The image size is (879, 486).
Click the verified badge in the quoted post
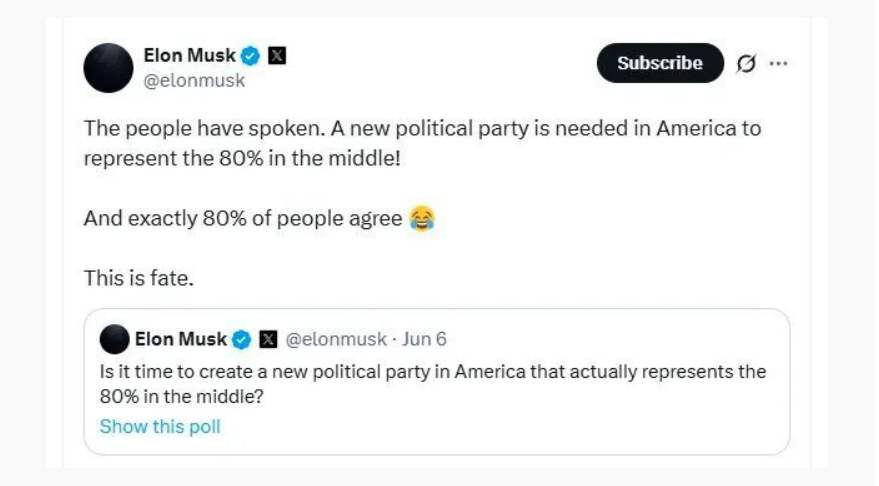click(x=242, y=340)
